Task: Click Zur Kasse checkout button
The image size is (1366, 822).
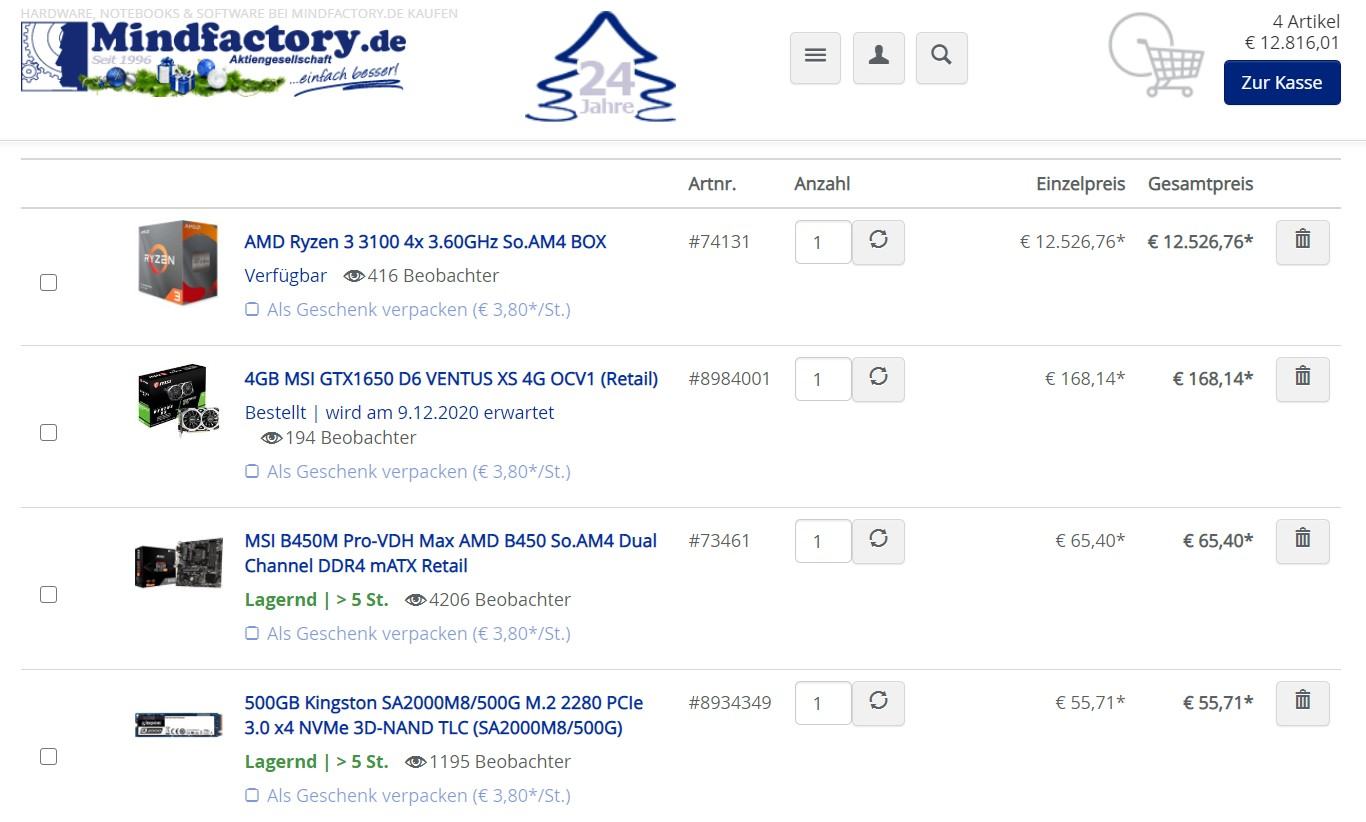Action: pos(1282,83)
